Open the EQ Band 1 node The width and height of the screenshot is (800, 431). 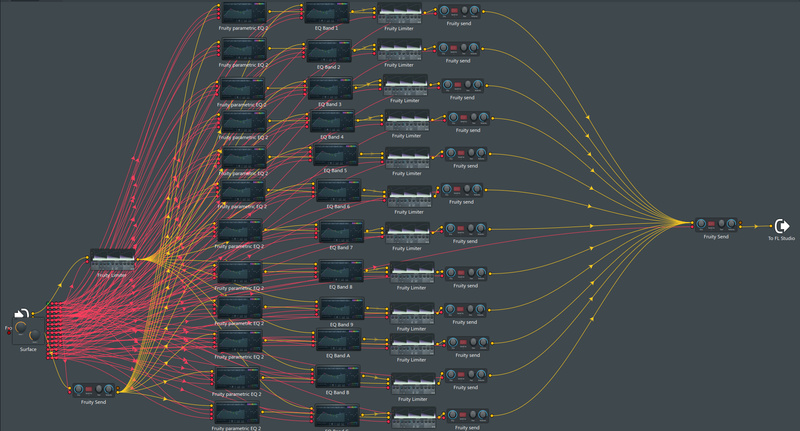point(327,13)
